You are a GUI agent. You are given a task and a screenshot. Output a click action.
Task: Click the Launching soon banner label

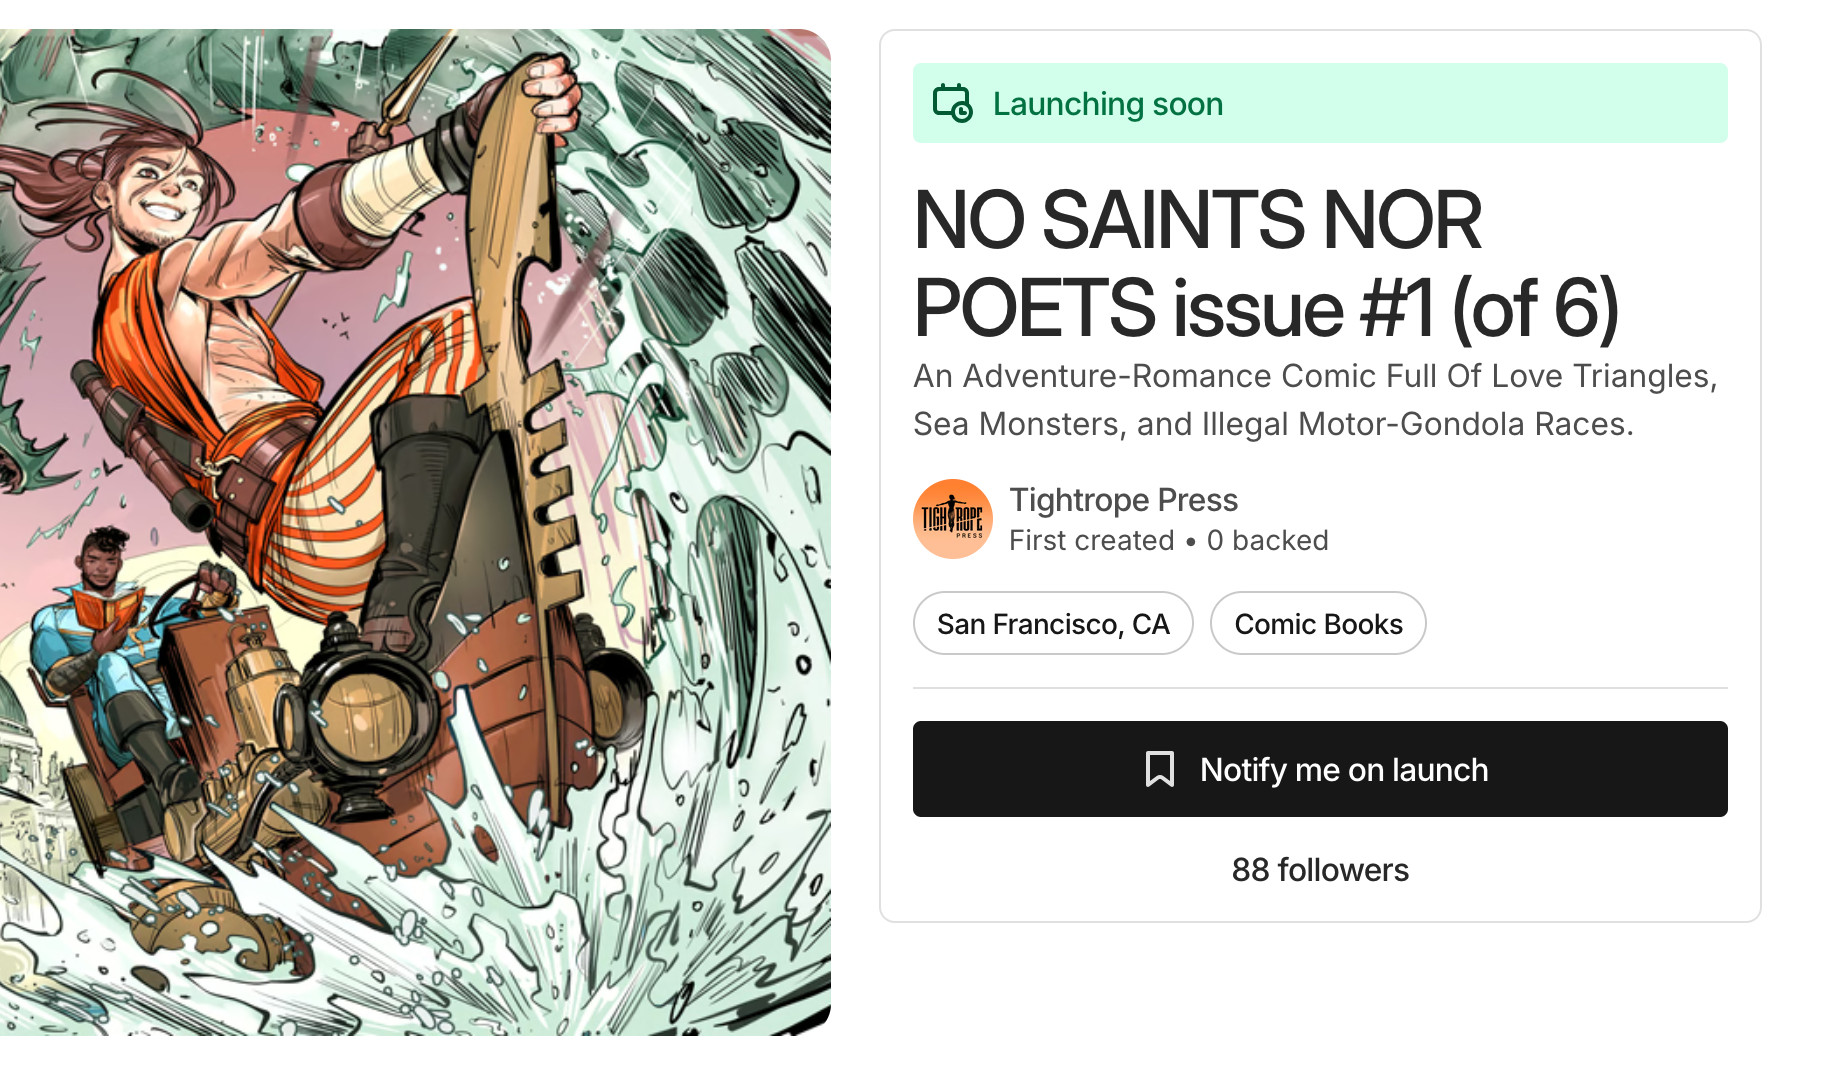pos(1107,104)
